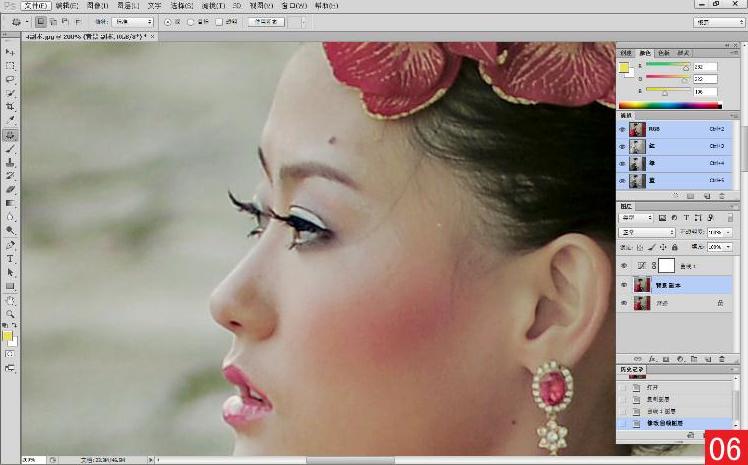Select the Pen tool
748x465 pixels.
[10, 245]
